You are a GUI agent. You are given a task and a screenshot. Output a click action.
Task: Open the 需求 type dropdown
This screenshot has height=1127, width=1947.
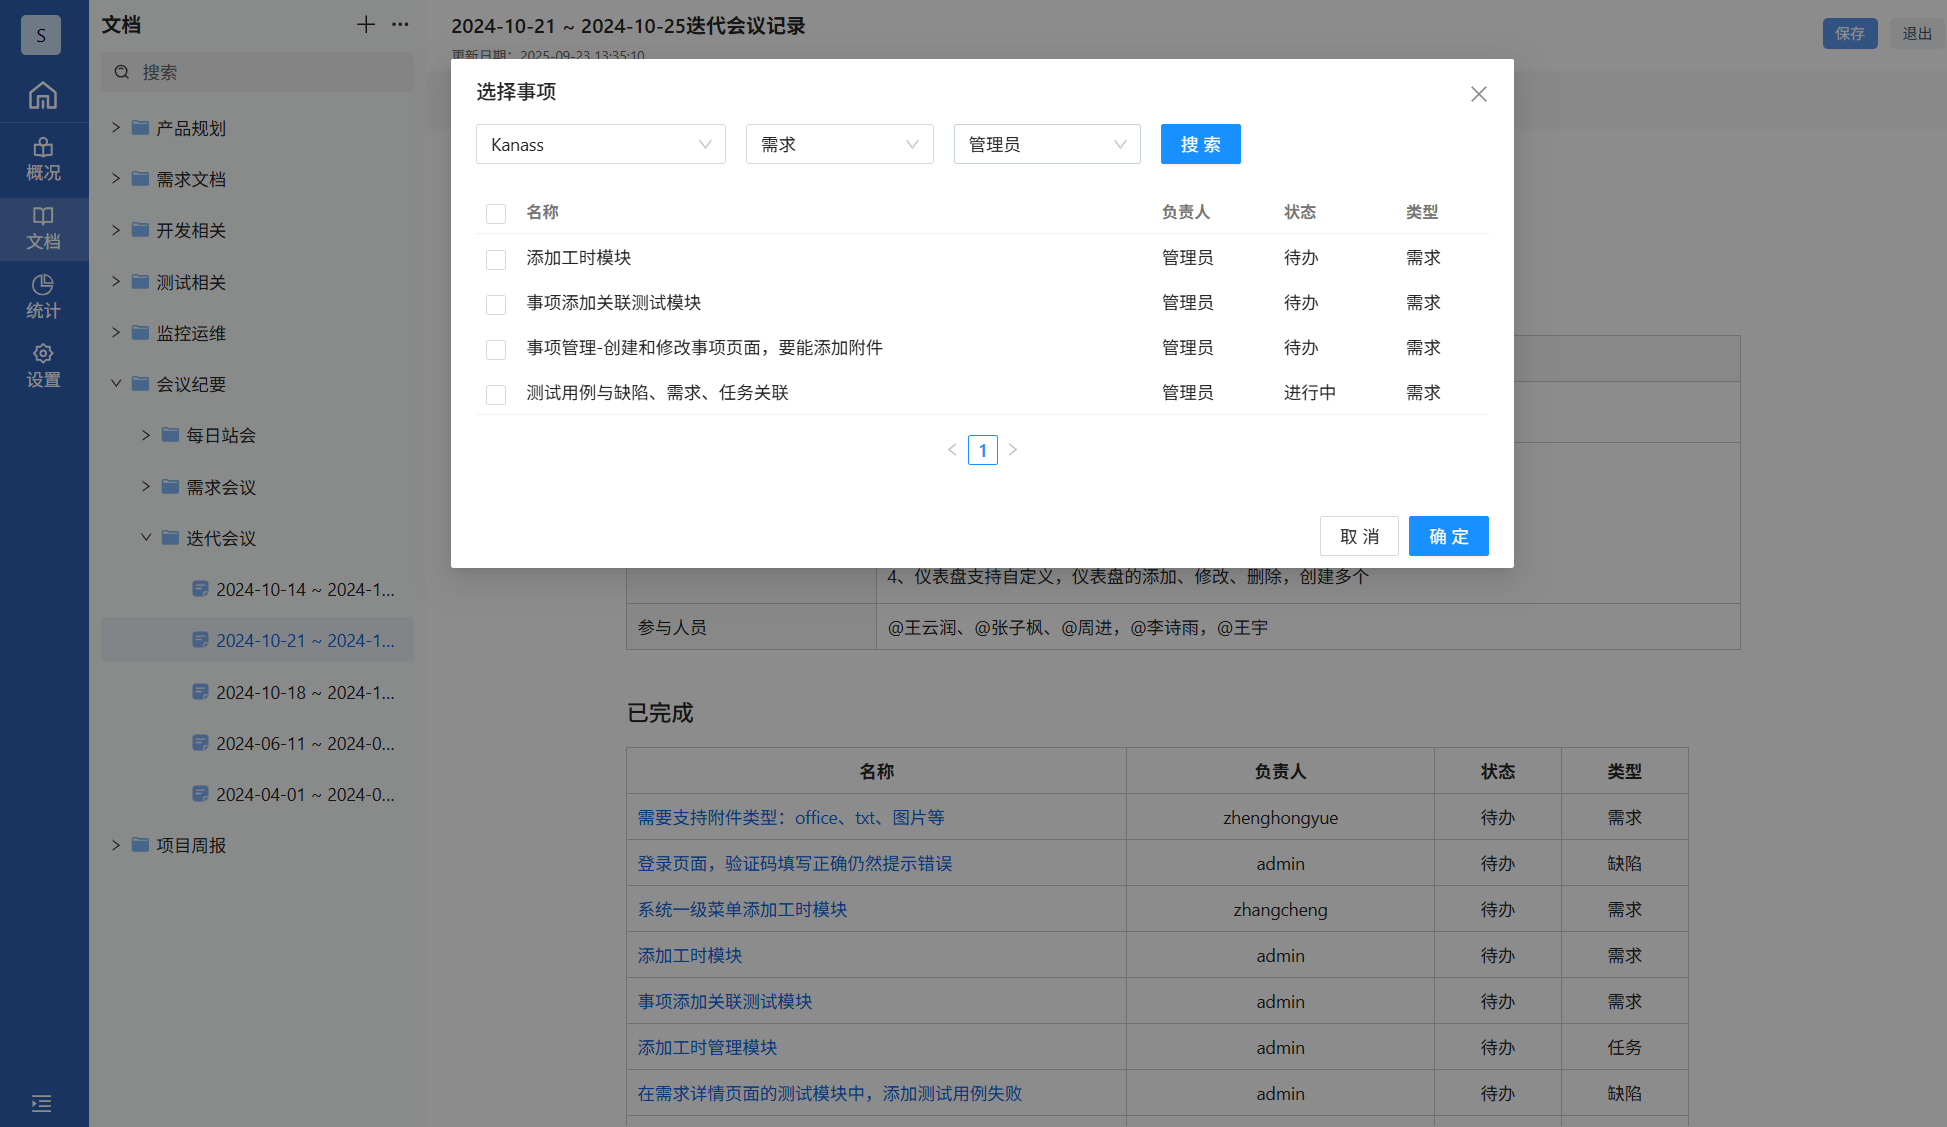(839, 145)
